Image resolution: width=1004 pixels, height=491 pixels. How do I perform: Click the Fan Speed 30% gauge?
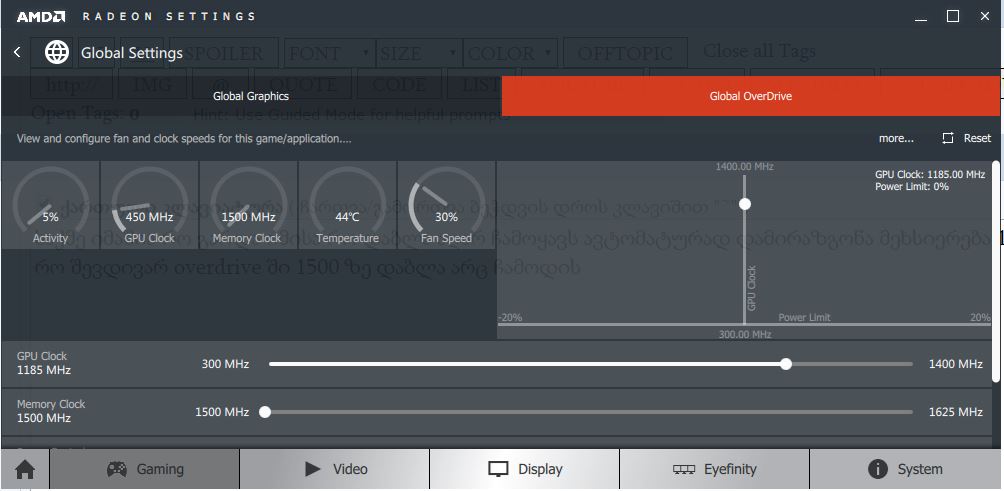[x=446, y=205]
